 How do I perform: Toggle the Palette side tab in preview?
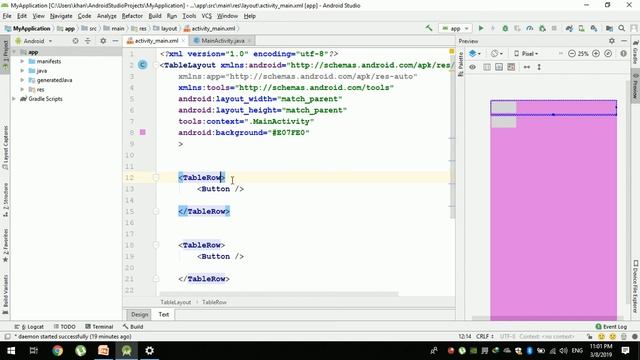(x=460, y=63)
